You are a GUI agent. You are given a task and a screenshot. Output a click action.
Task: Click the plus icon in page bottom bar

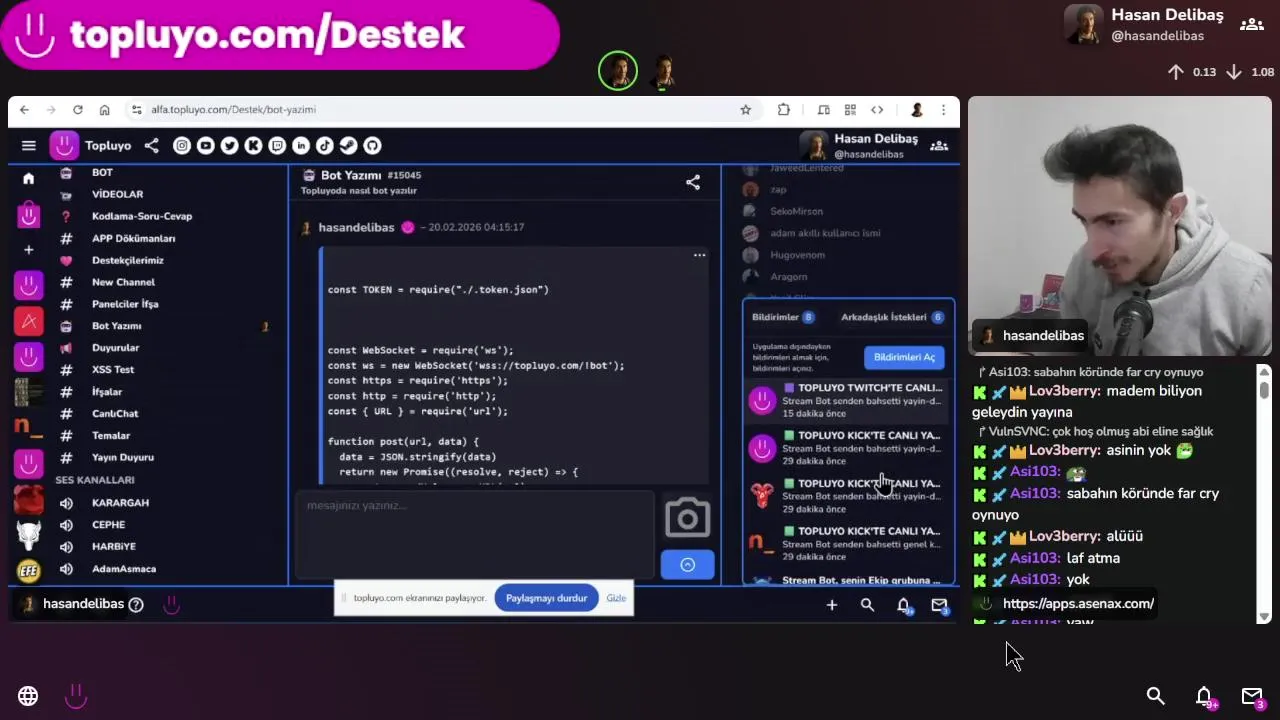coord(831,605)
